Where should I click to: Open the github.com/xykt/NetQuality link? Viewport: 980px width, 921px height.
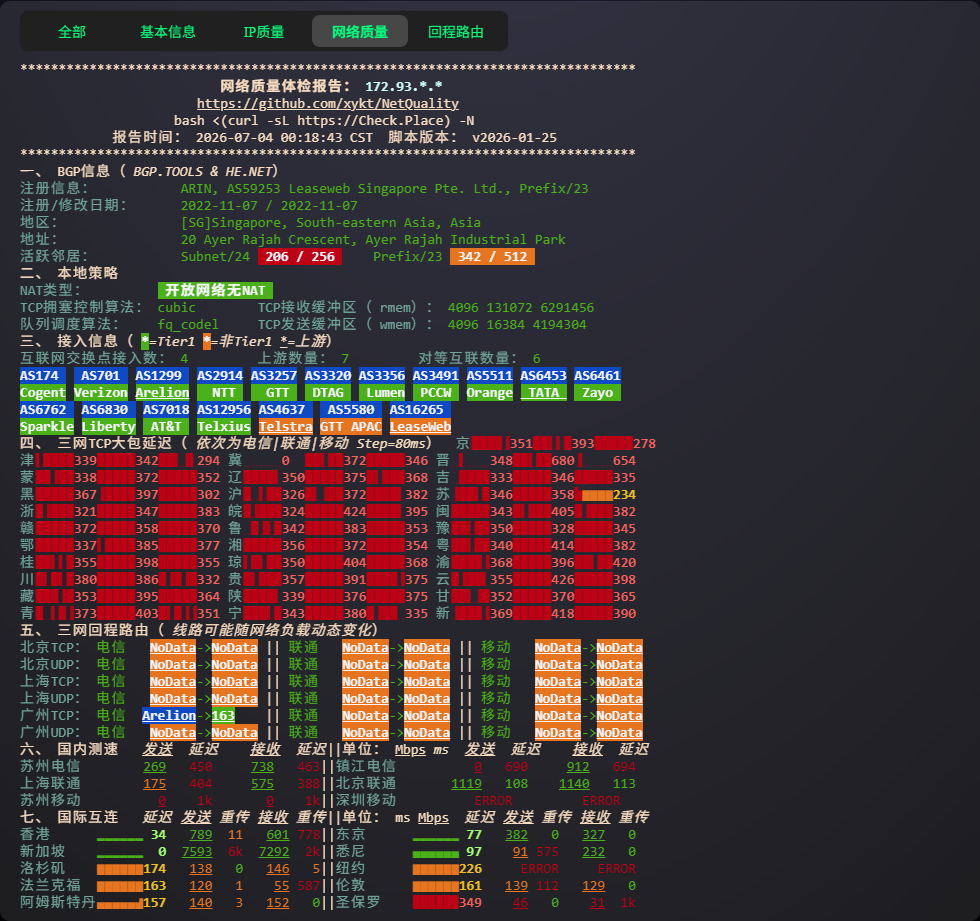[x=328, y=104]
